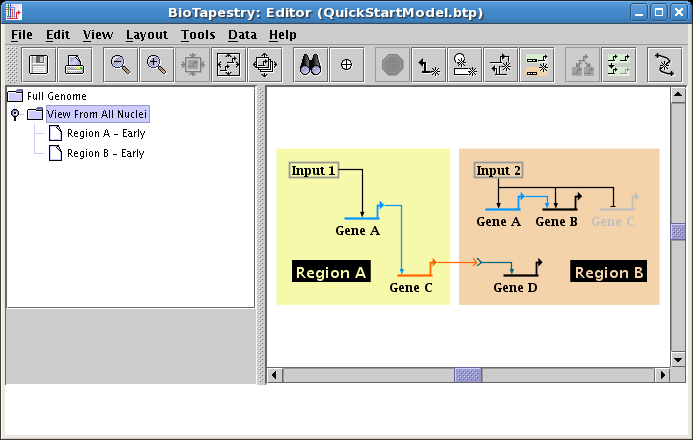The image size is (693, 440).
Task: Select Region B - Early in tree
Action: coord(105,153)
